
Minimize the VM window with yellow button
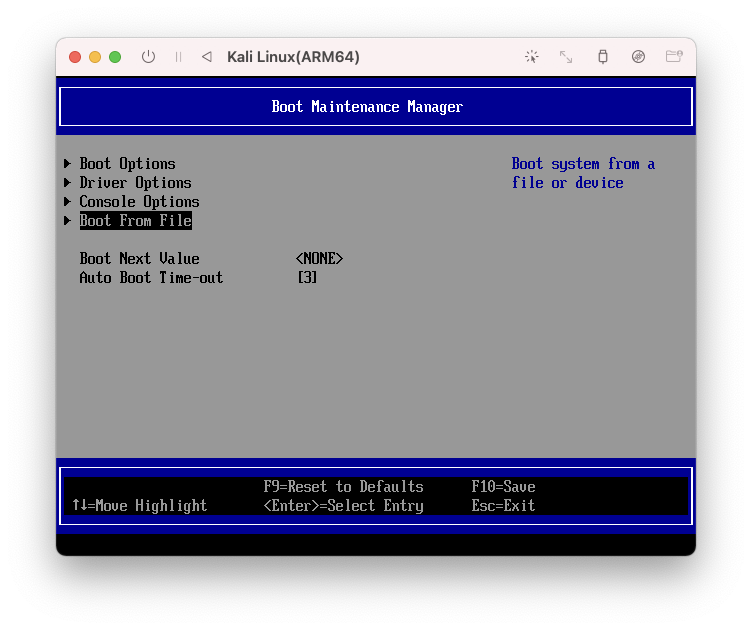tap(95, 57)
